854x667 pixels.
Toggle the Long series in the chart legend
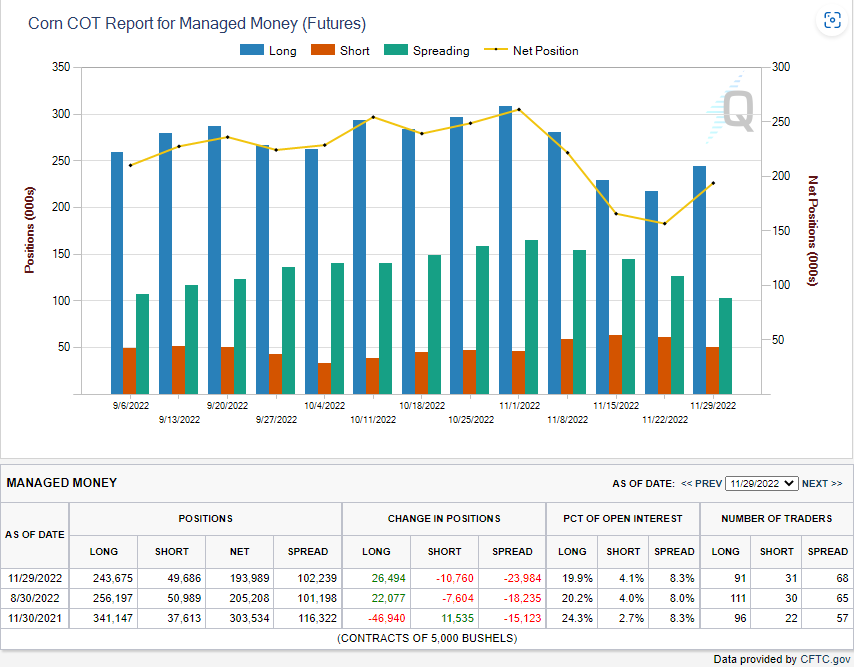click(x=269, y=51)
